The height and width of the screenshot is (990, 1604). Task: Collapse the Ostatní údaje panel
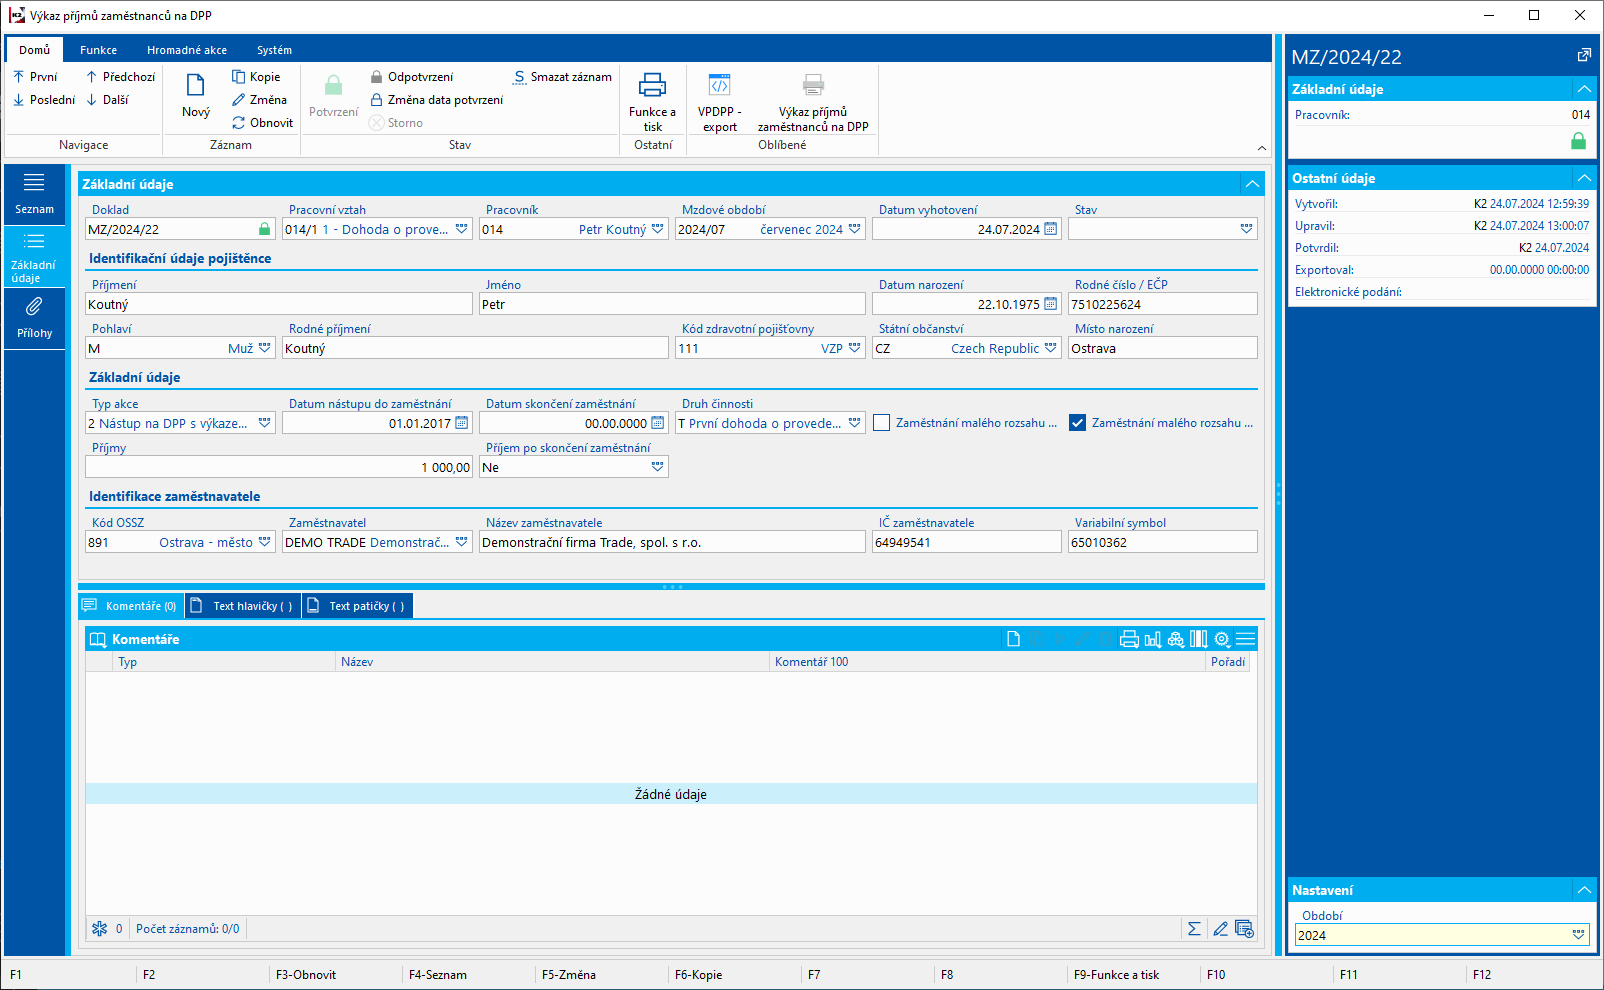tap(1584, 178)
